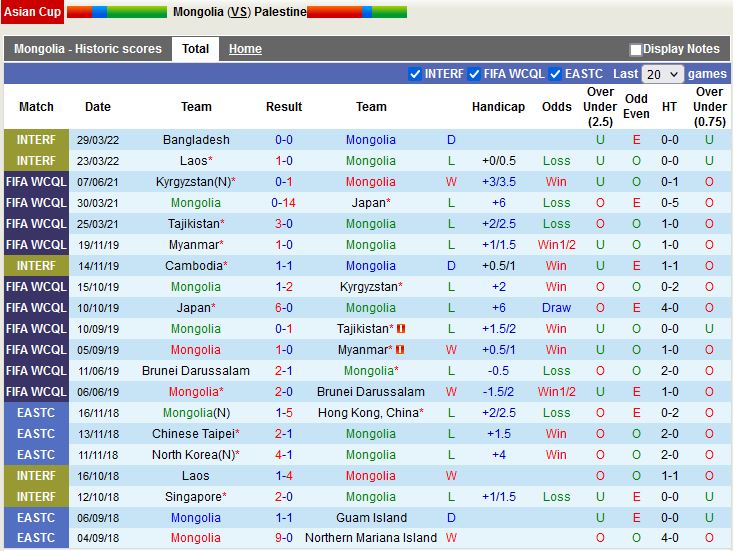733x551 pixels.
Task: Click the Handicap column header
Action: [498, 107]
